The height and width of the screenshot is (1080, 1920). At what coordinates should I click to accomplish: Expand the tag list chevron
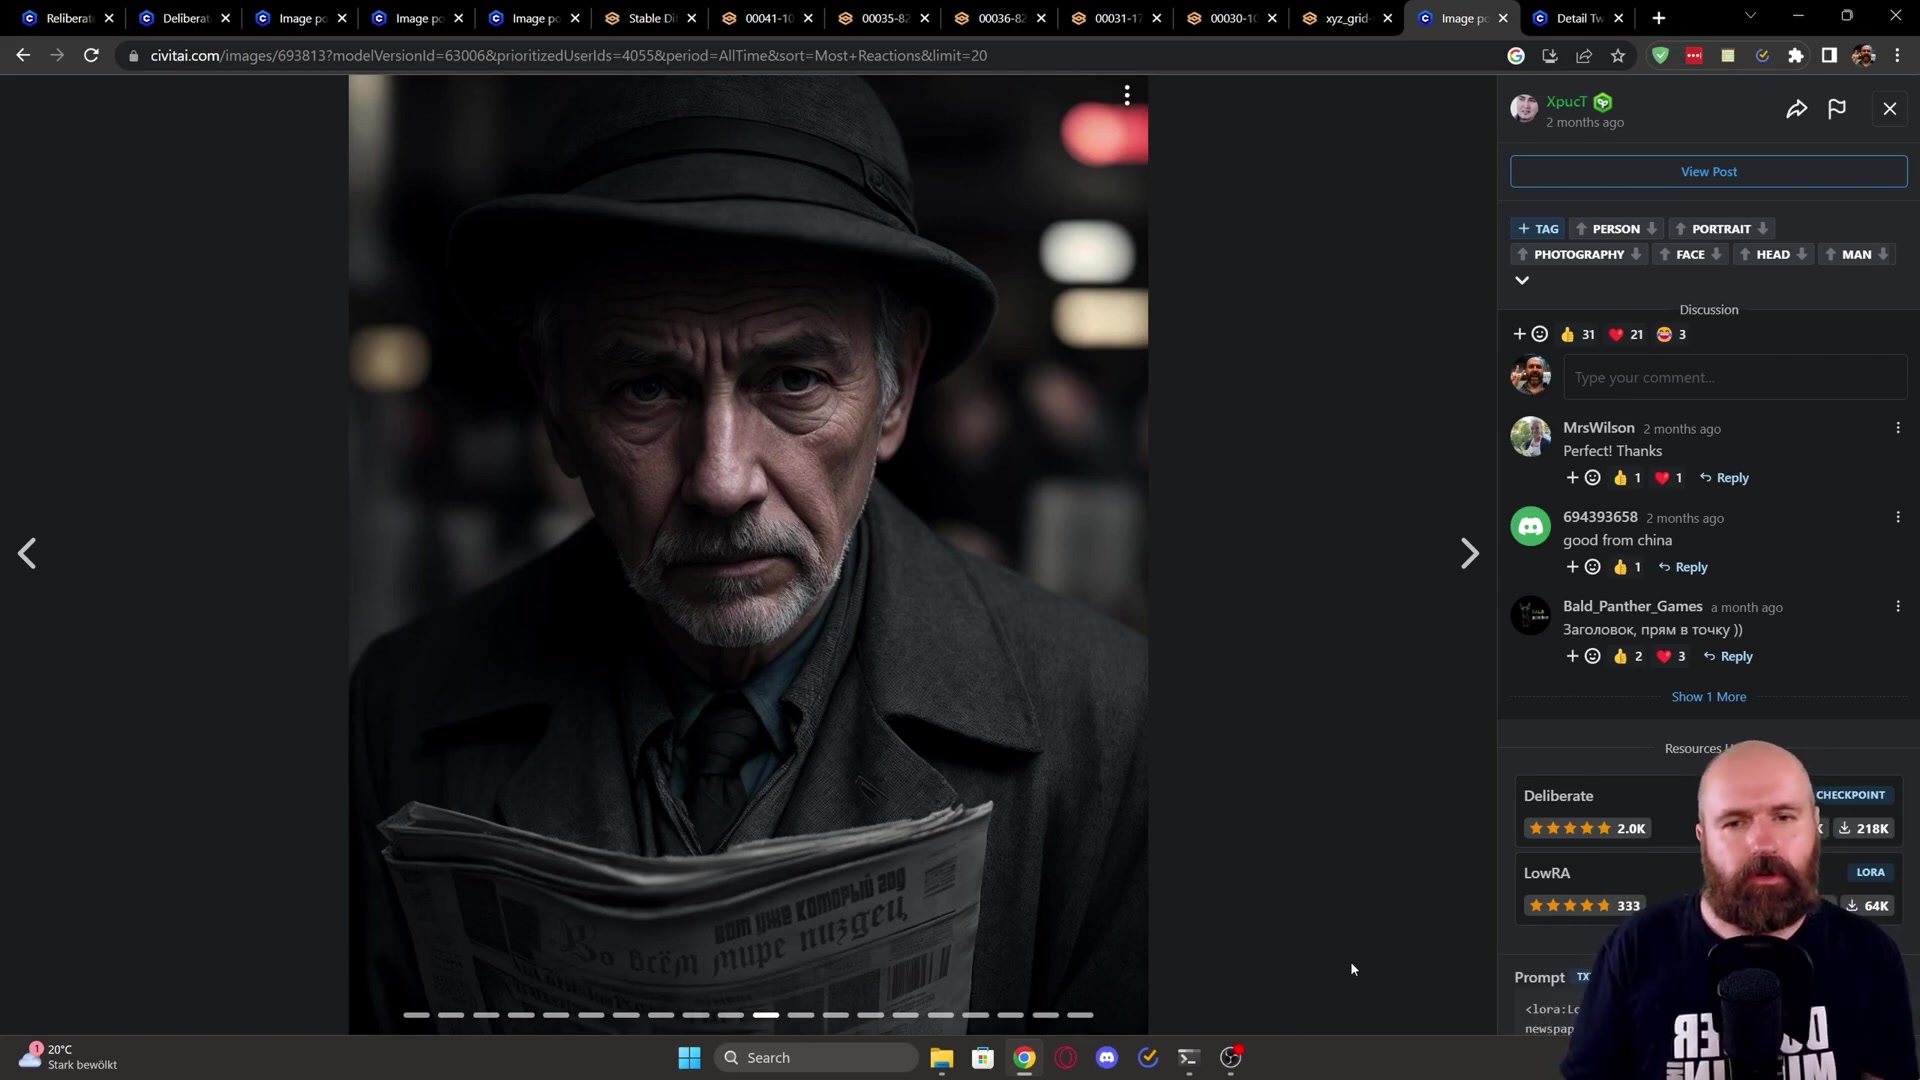[1522, 280]
